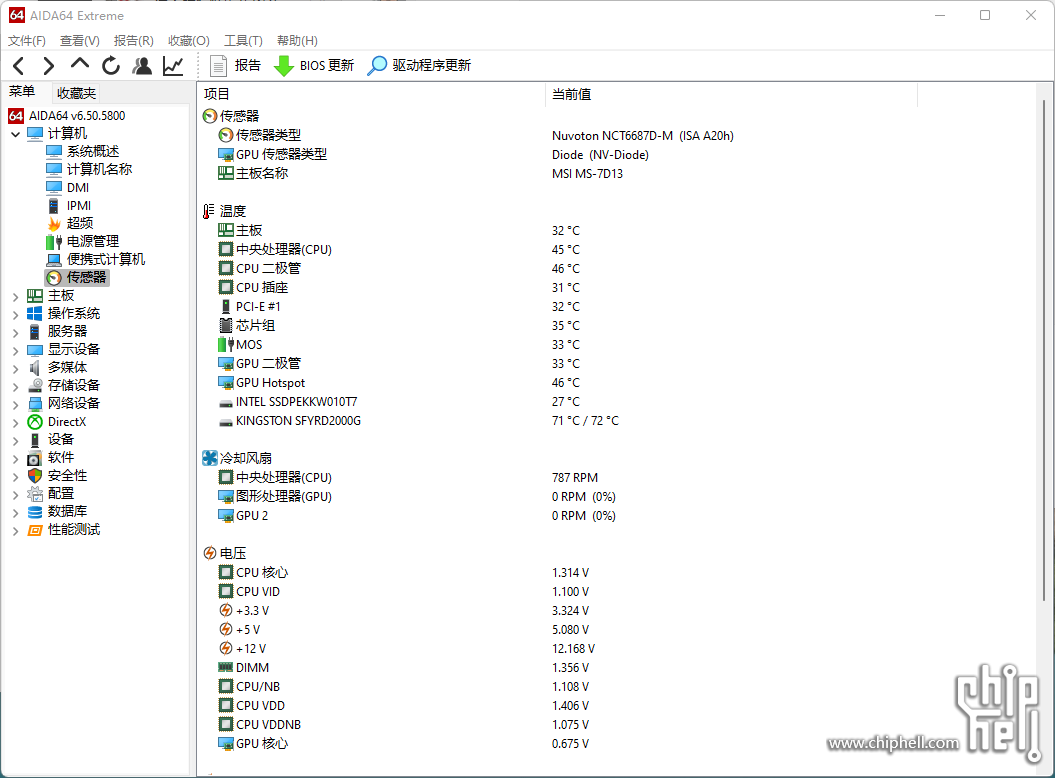The image size is (1055, 778).
Task: Go back with the left arrow toolbar icon
Action: (19, 65)
